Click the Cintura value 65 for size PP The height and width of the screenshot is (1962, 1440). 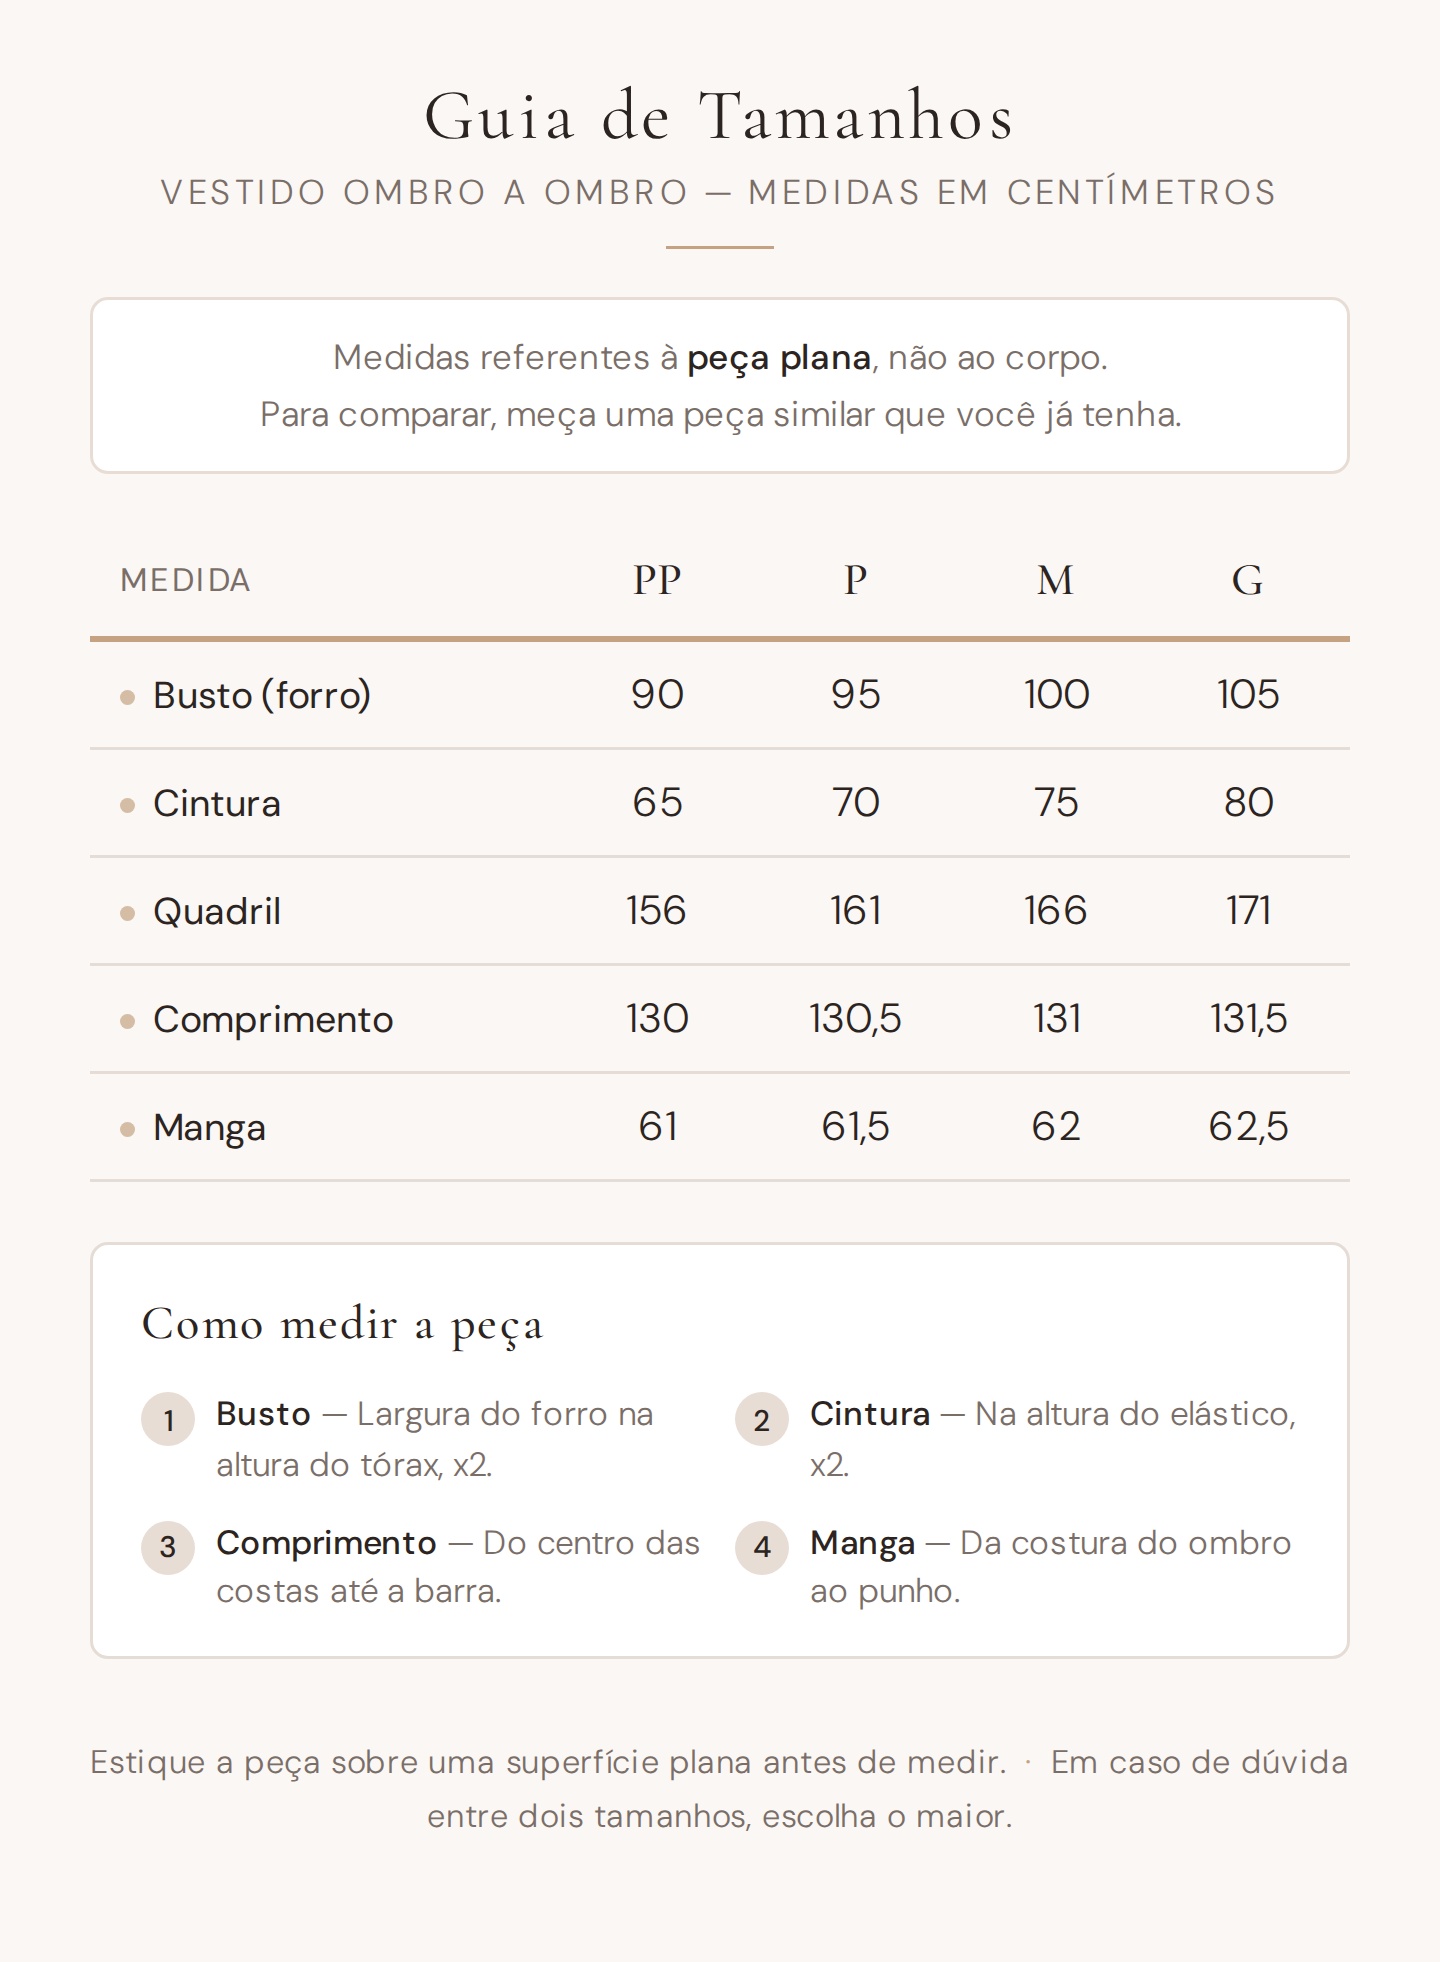[x=657, y=803]
